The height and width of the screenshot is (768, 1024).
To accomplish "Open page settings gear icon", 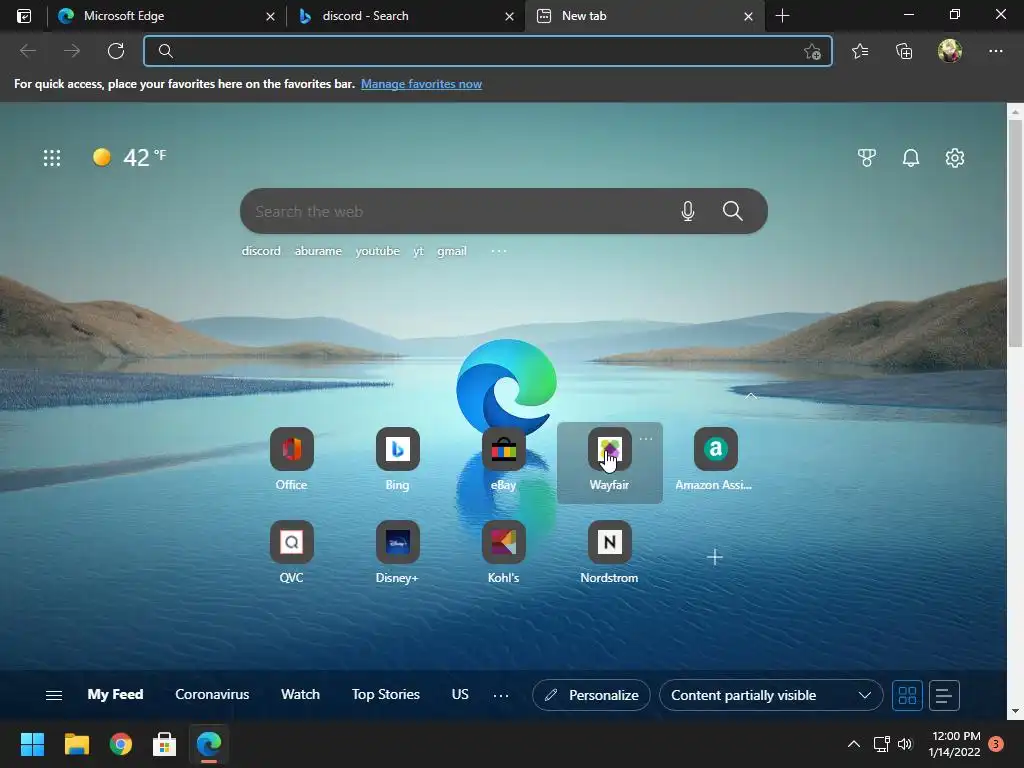I will pos(955,157).
